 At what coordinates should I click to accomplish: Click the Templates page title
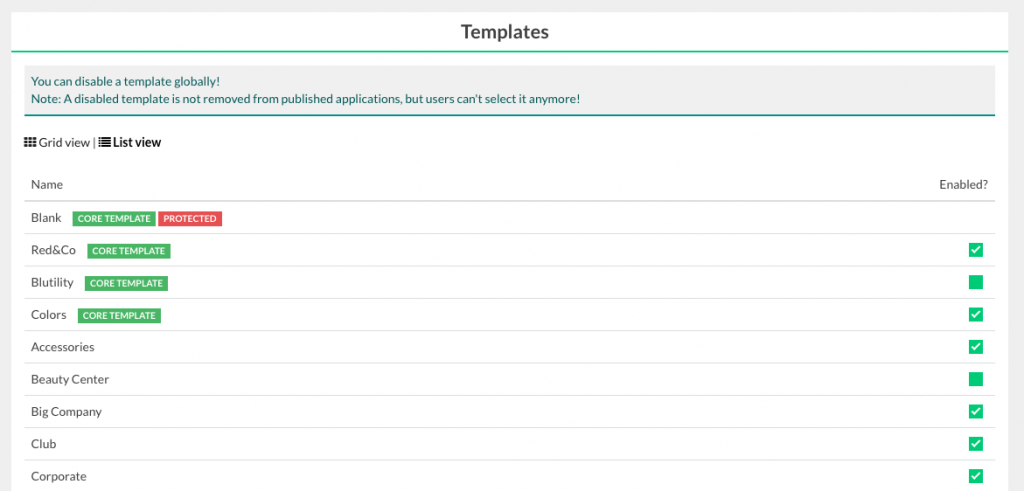point(505,32)
